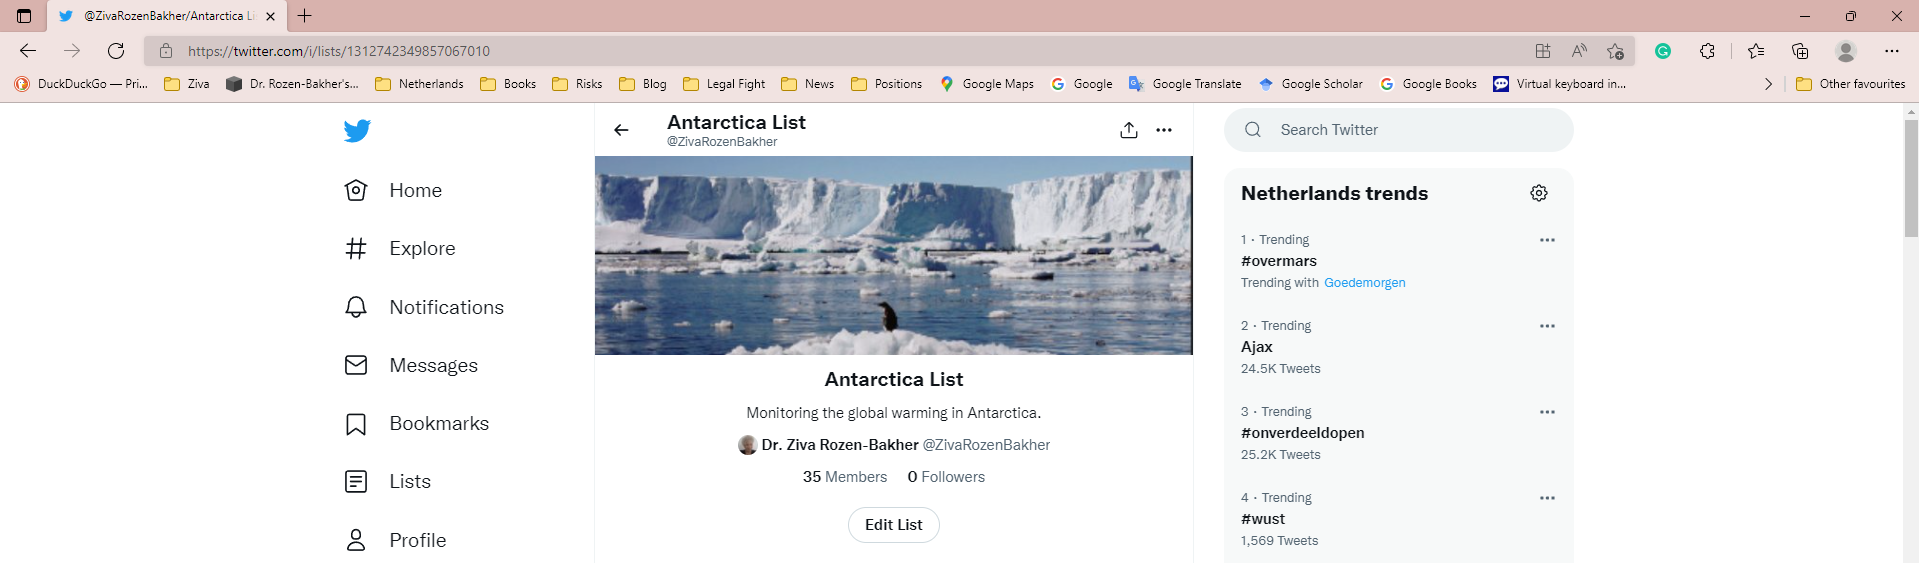Open the #overmars trend
The height and width of the screenshot is (563, 1919).
[x=1279, y=261]
